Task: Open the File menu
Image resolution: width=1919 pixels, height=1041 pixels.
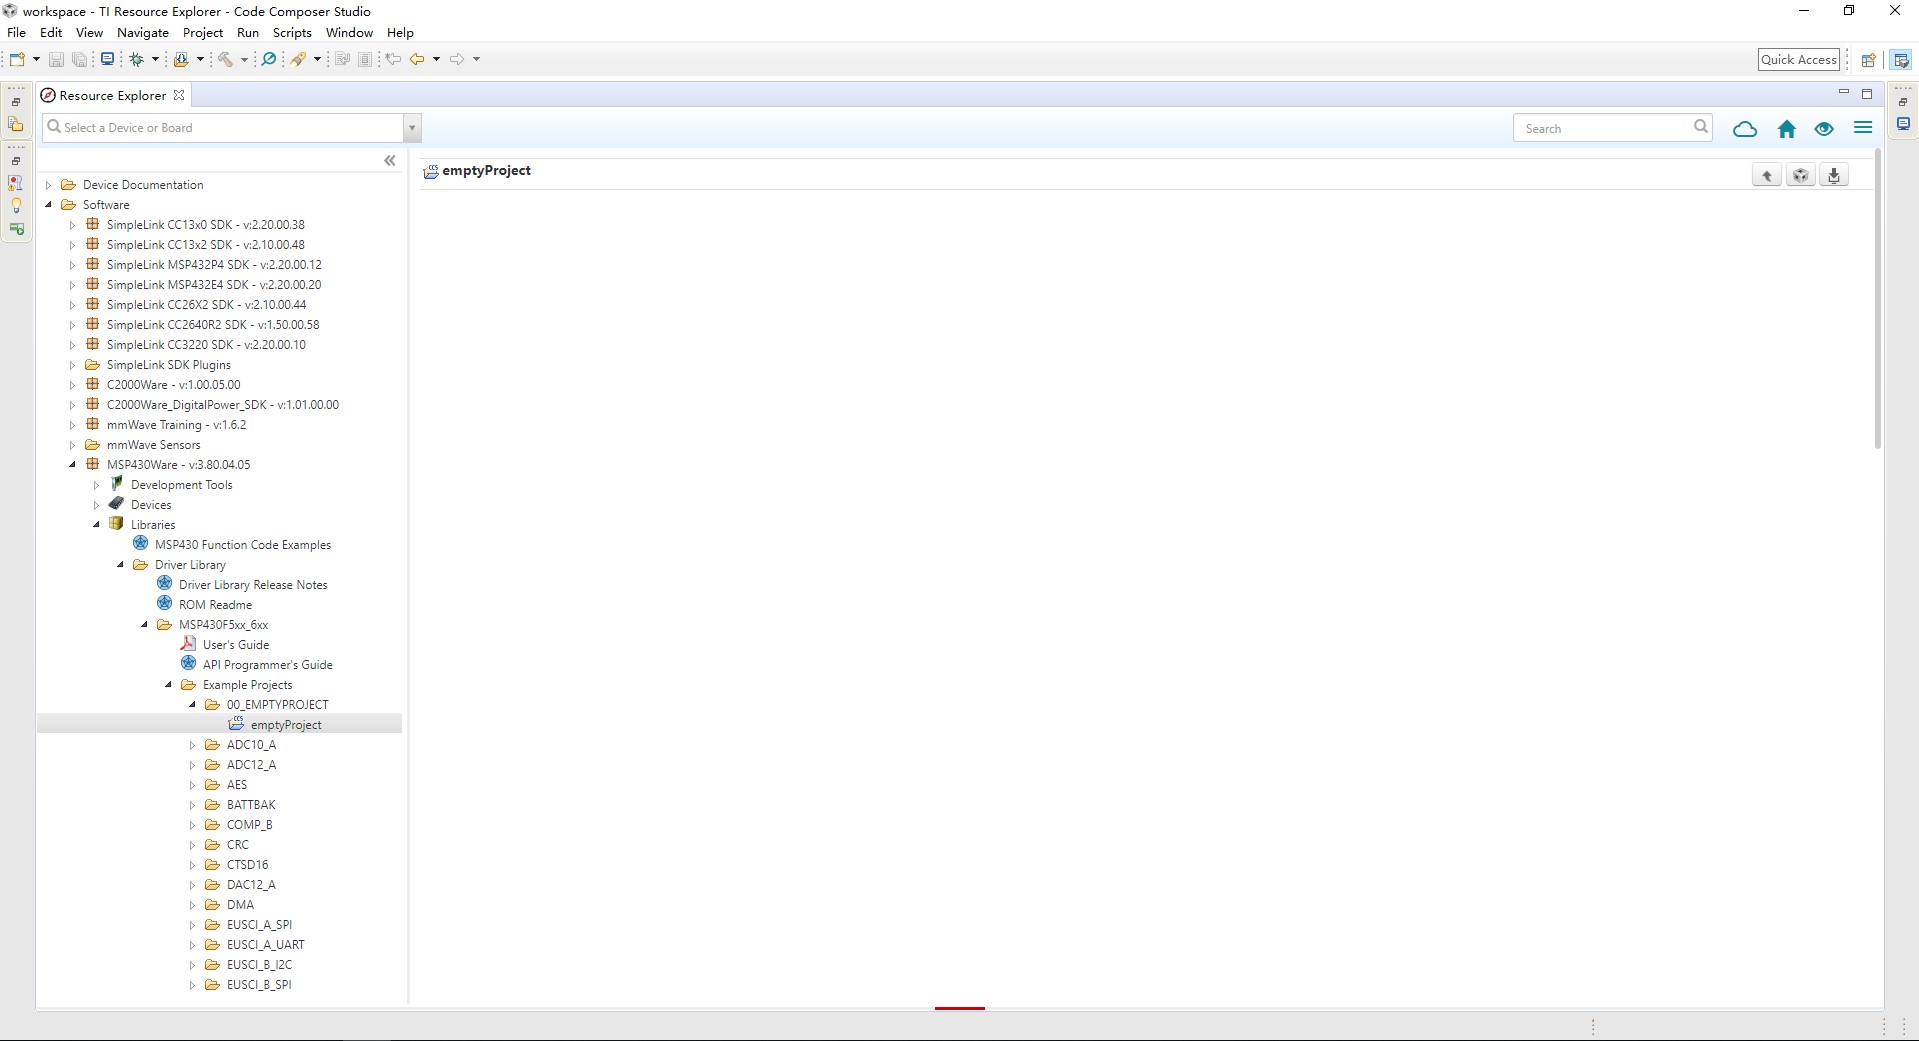Action: 16,33
